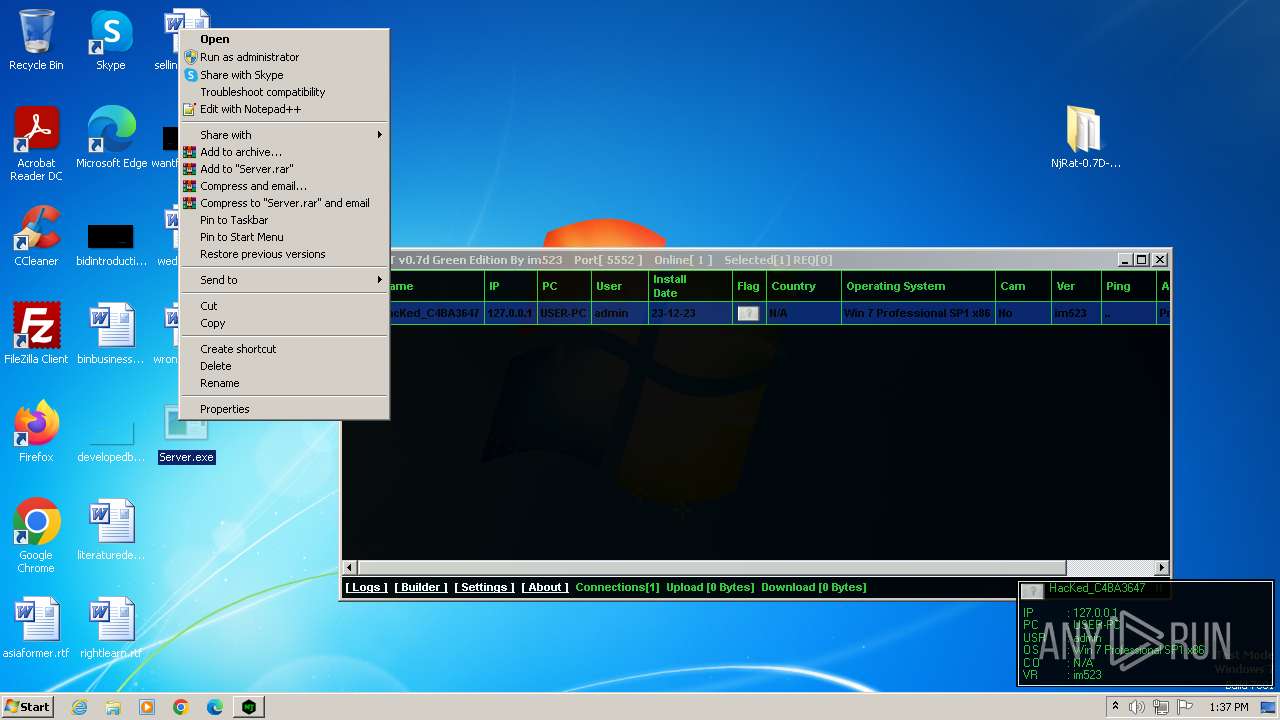Select Delete in context menu

284,366
